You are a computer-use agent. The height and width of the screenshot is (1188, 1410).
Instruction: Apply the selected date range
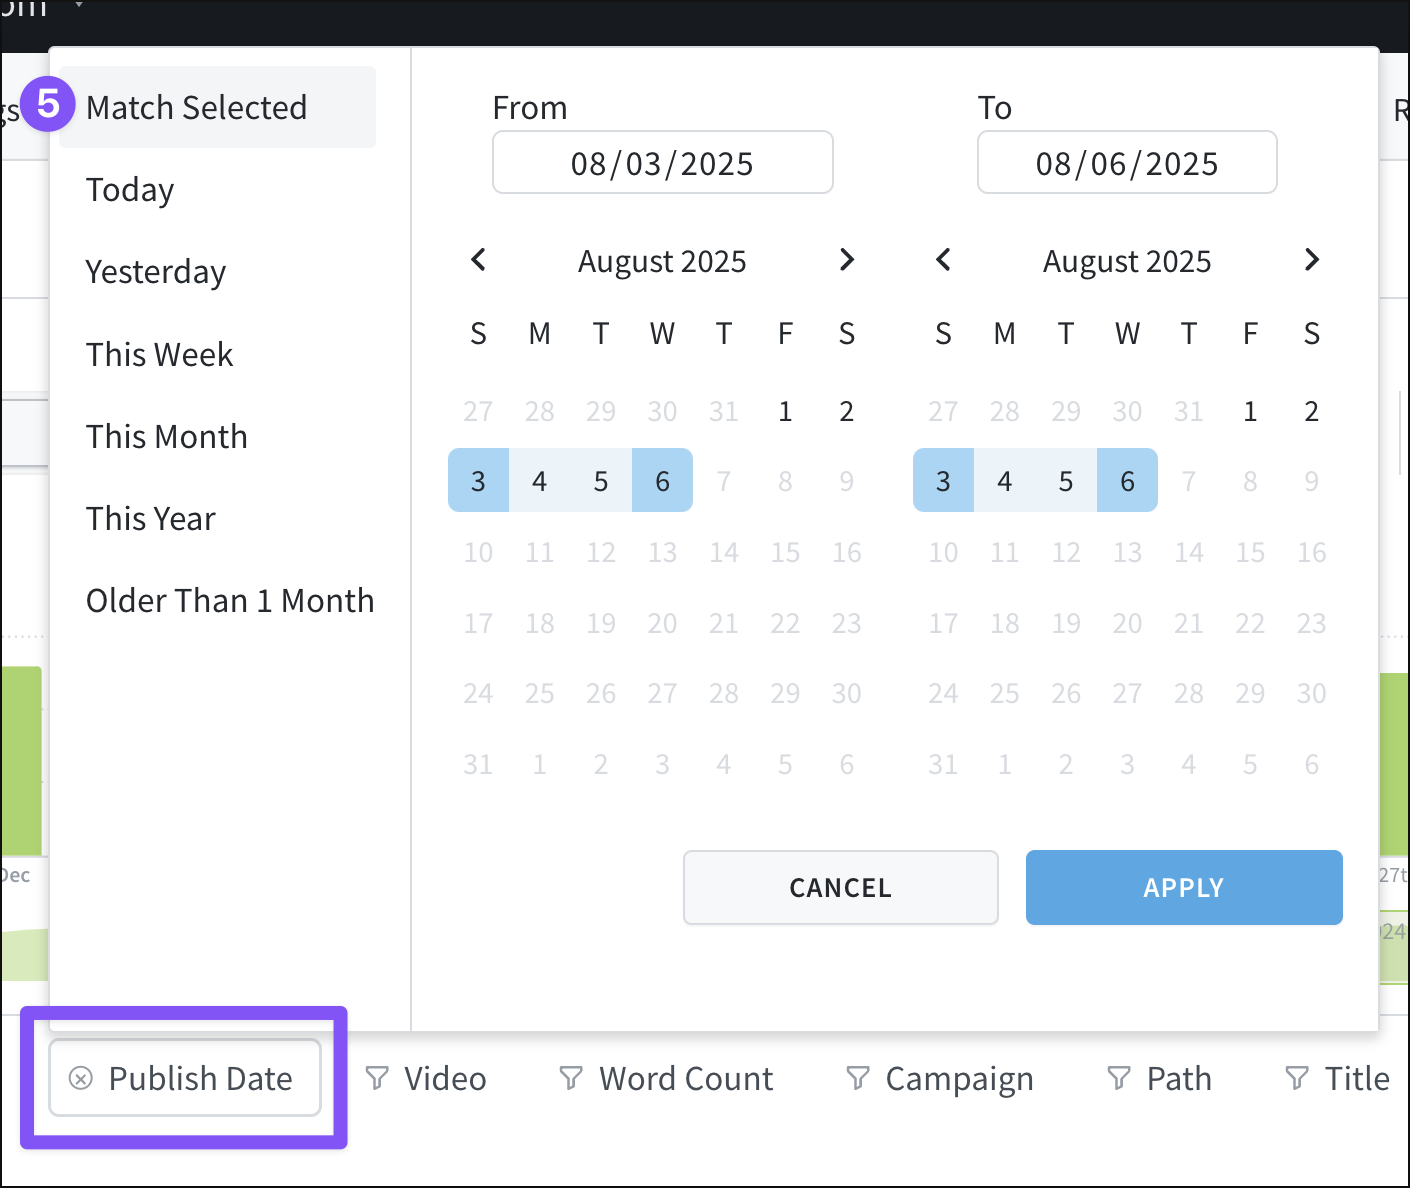(1183, 887)
